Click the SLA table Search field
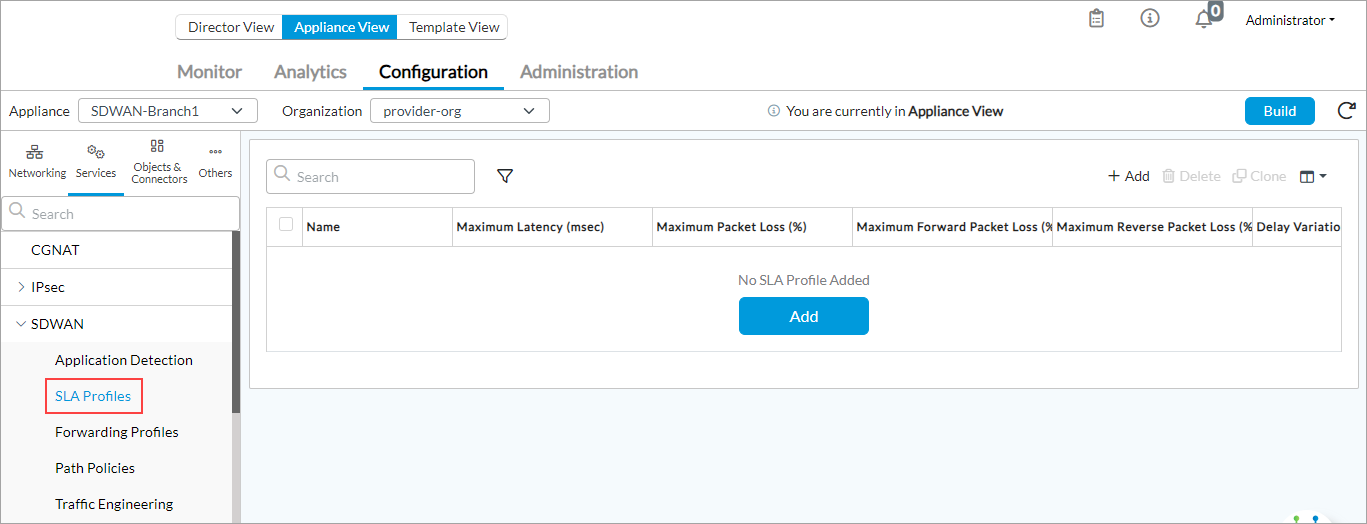The image size is (1367, 524). pos(370,176)
